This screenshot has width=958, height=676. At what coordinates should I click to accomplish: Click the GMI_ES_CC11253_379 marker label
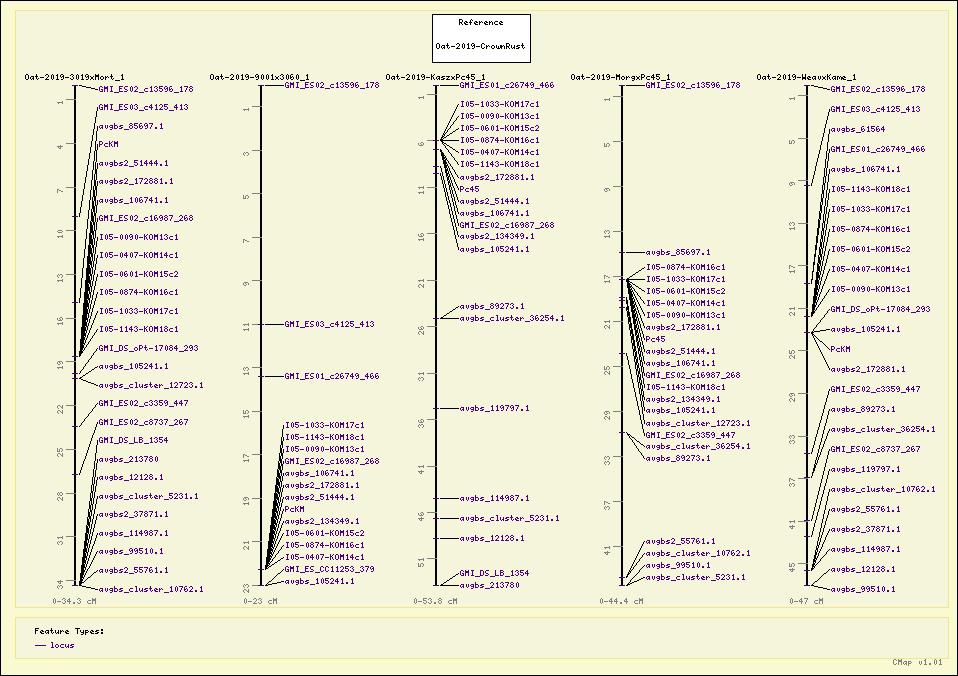click(x=329, y=569)
